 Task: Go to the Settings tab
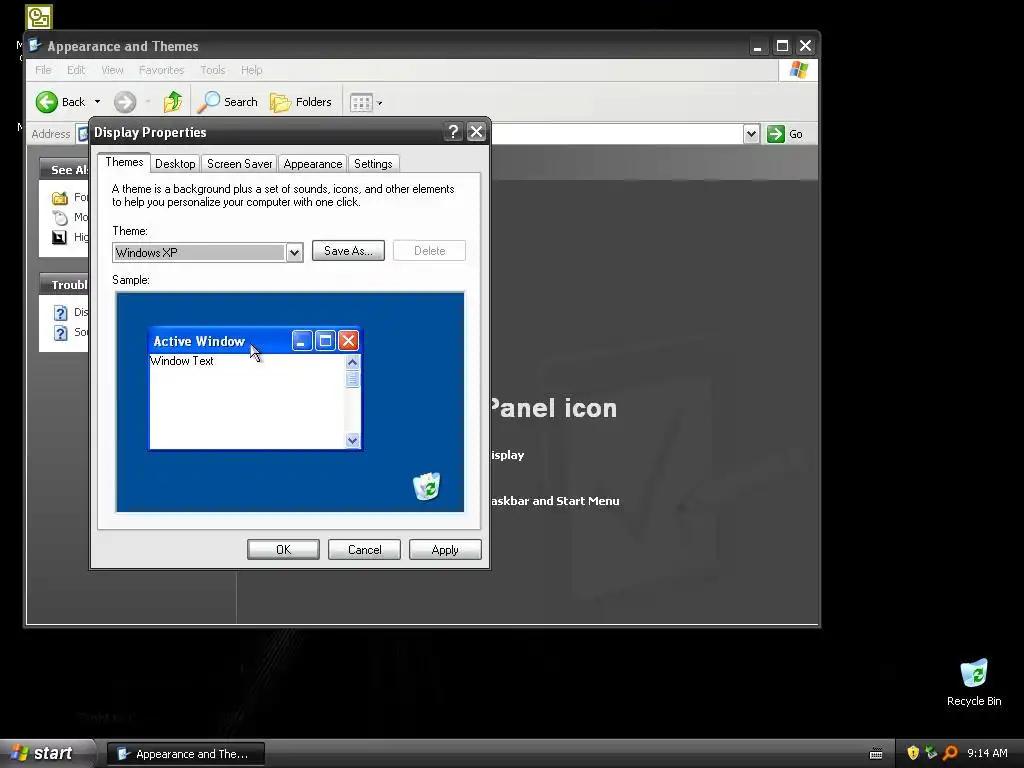point(373,164)
